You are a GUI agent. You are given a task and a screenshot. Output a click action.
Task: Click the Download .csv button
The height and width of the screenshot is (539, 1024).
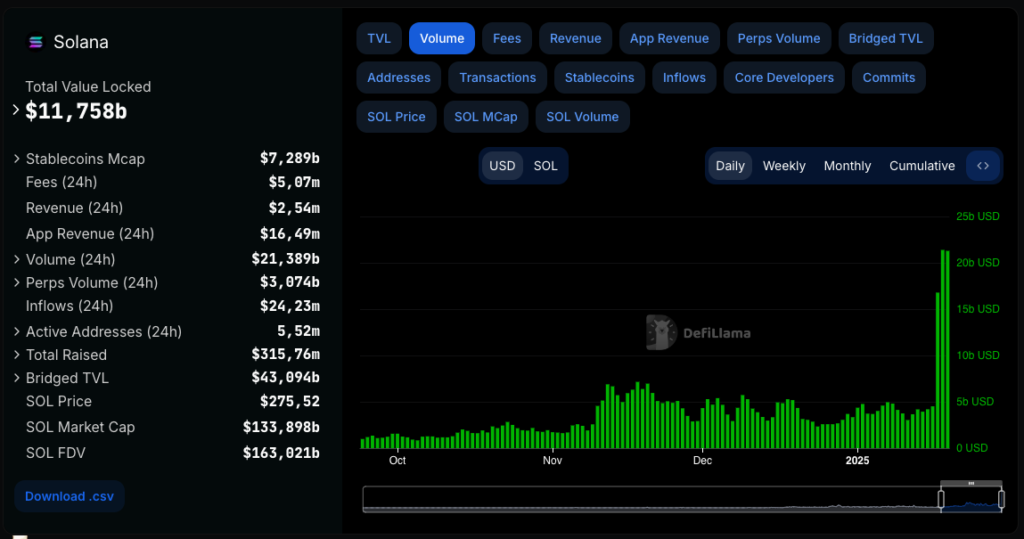pos(69,496)
